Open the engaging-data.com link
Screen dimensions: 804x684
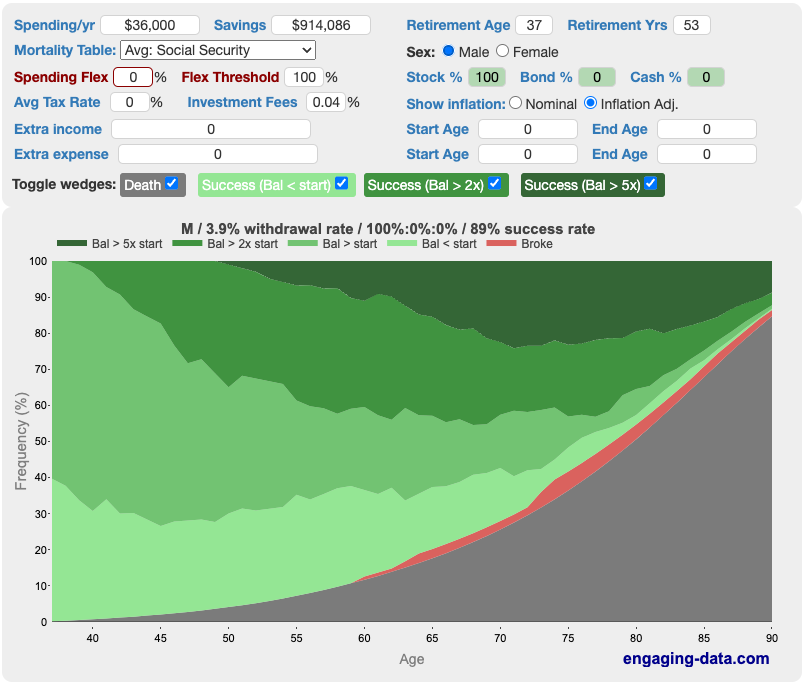[695, 658]
